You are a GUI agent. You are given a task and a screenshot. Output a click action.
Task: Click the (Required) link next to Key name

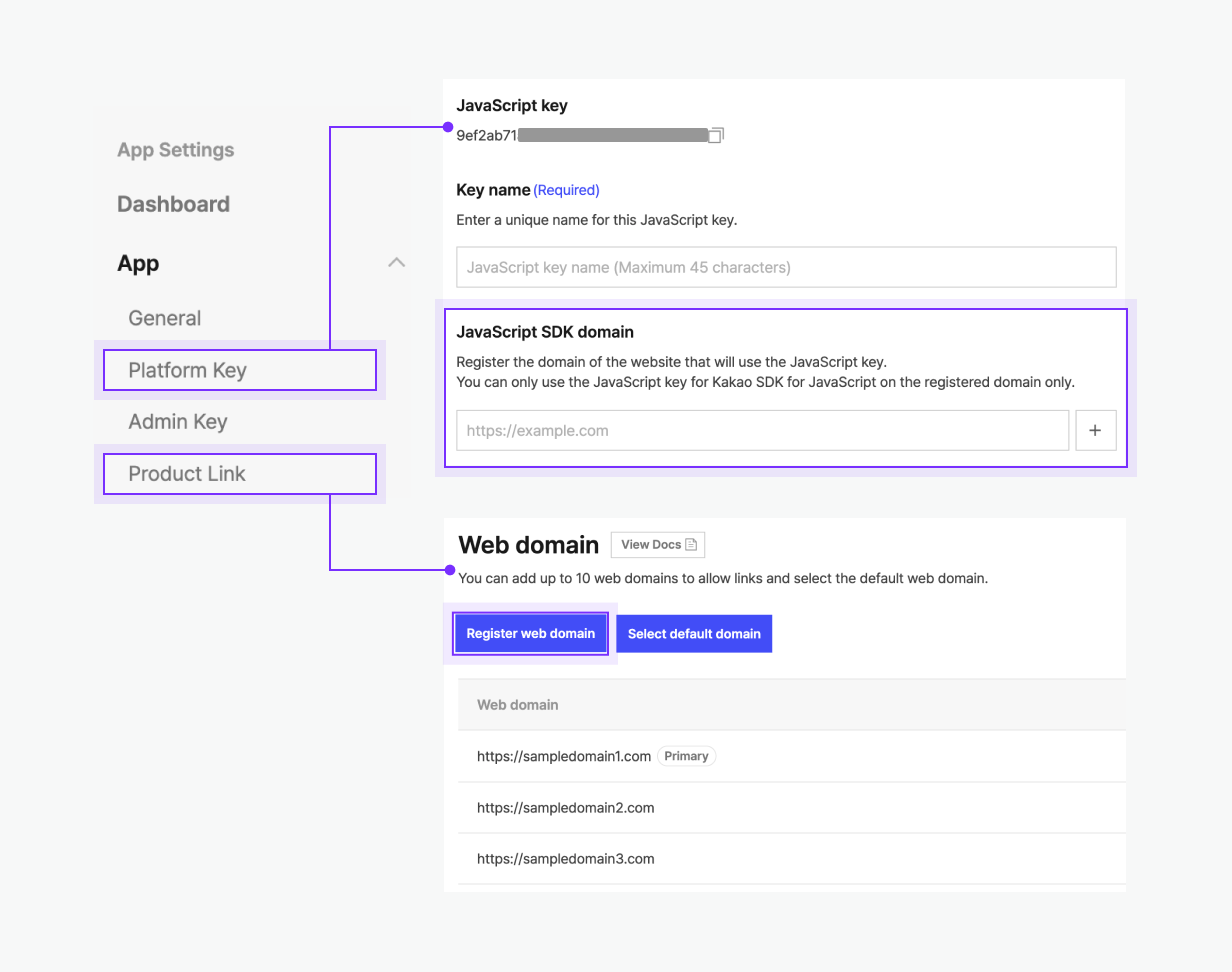pos(566,190)
